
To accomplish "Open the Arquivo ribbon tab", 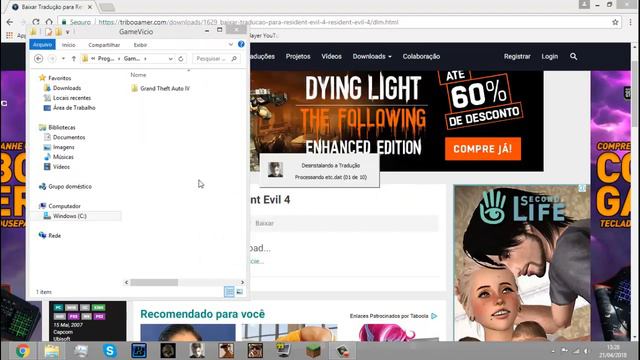I will (42, 44).
